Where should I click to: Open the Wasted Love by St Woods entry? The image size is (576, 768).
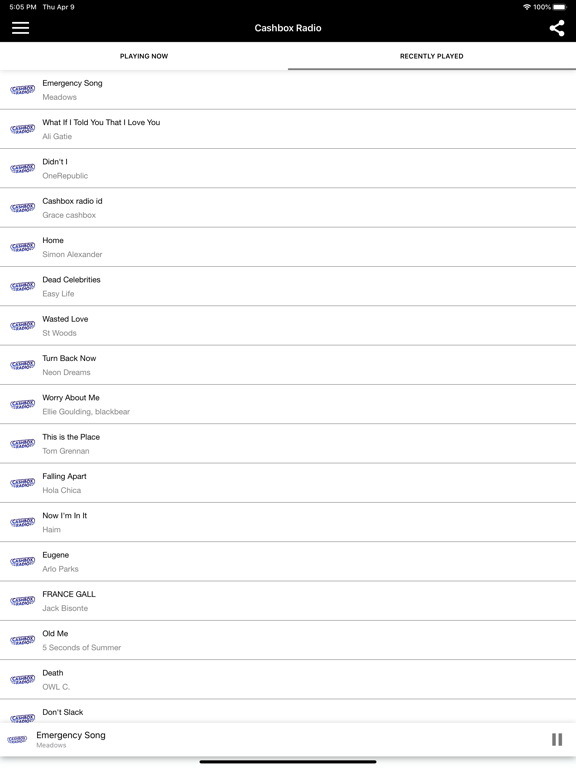click(288, 326)
